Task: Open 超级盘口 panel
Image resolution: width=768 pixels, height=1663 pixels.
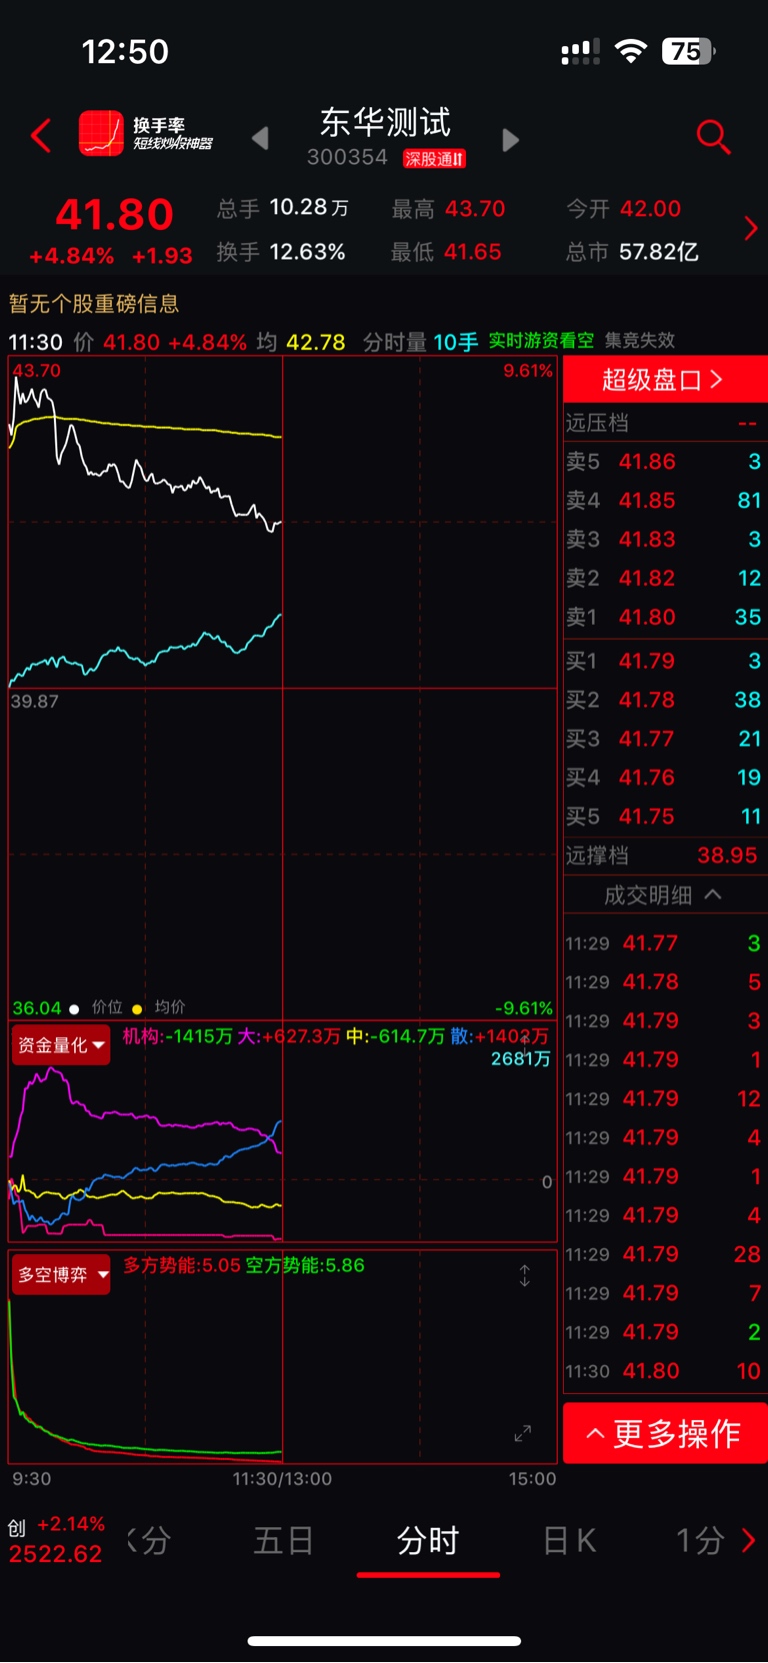Action: click(x=664, y=380)
